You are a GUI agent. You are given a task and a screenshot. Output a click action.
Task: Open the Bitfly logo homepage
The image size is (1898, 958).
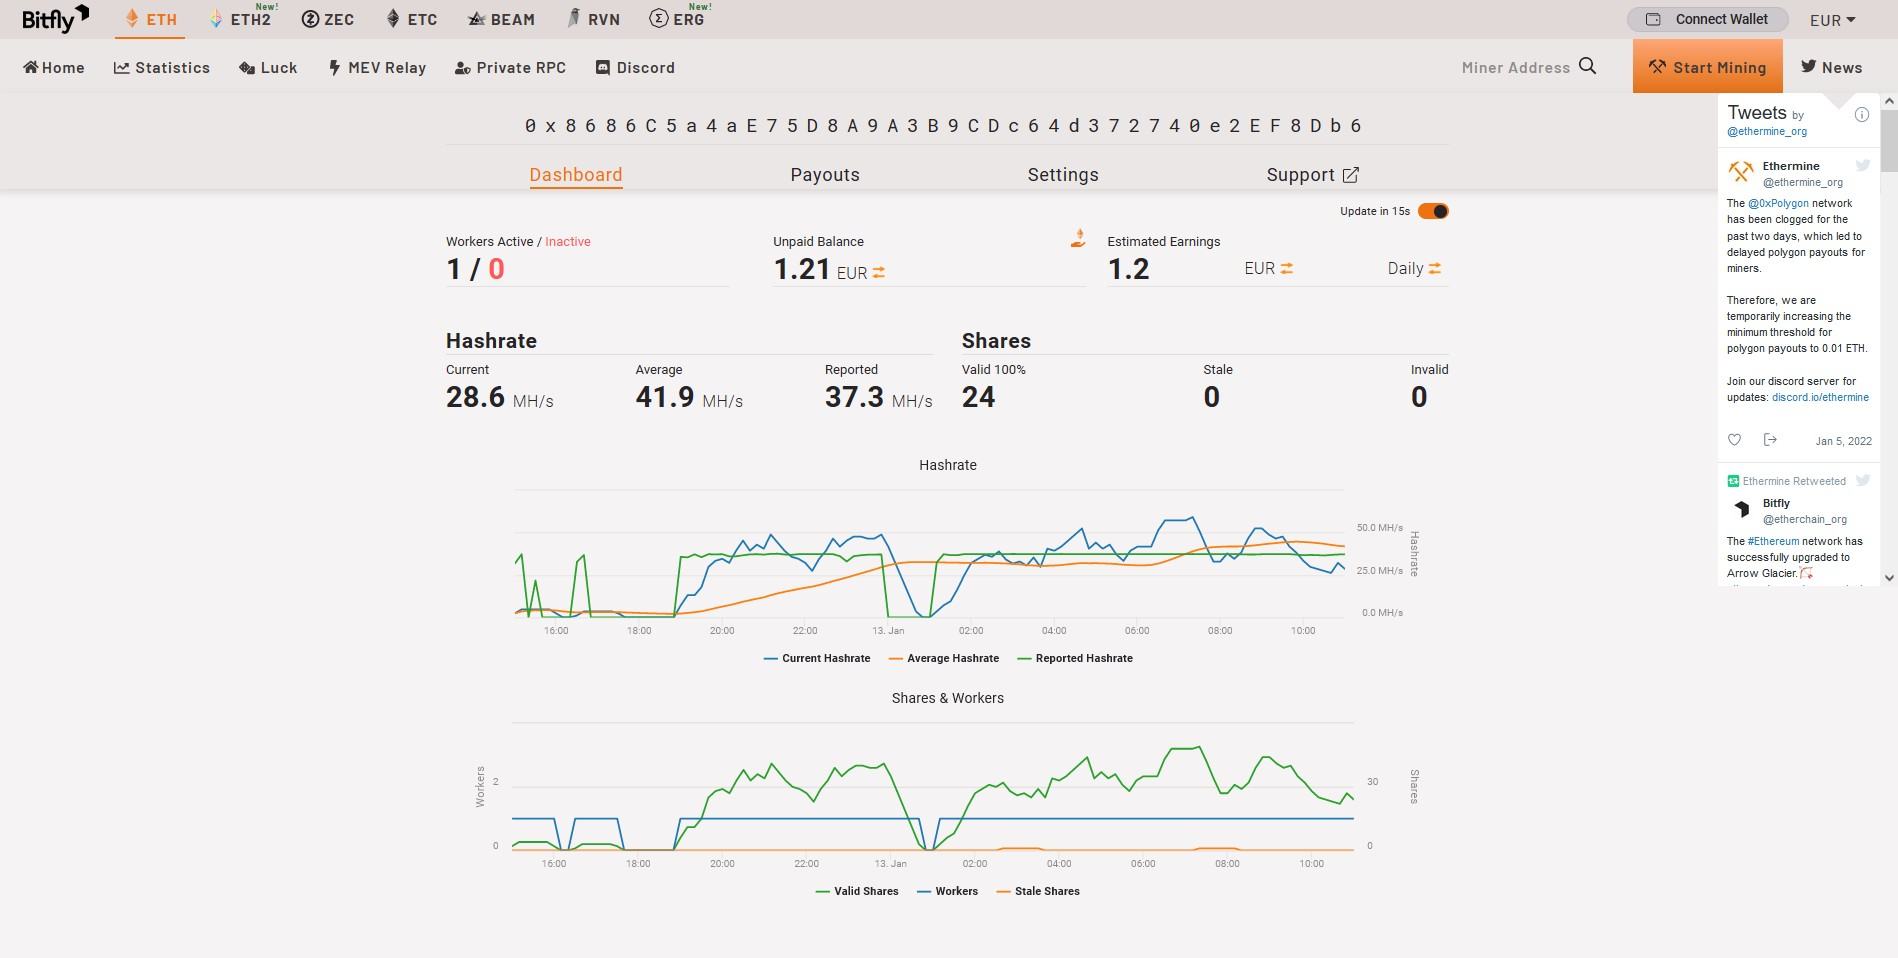pos(56,18)
